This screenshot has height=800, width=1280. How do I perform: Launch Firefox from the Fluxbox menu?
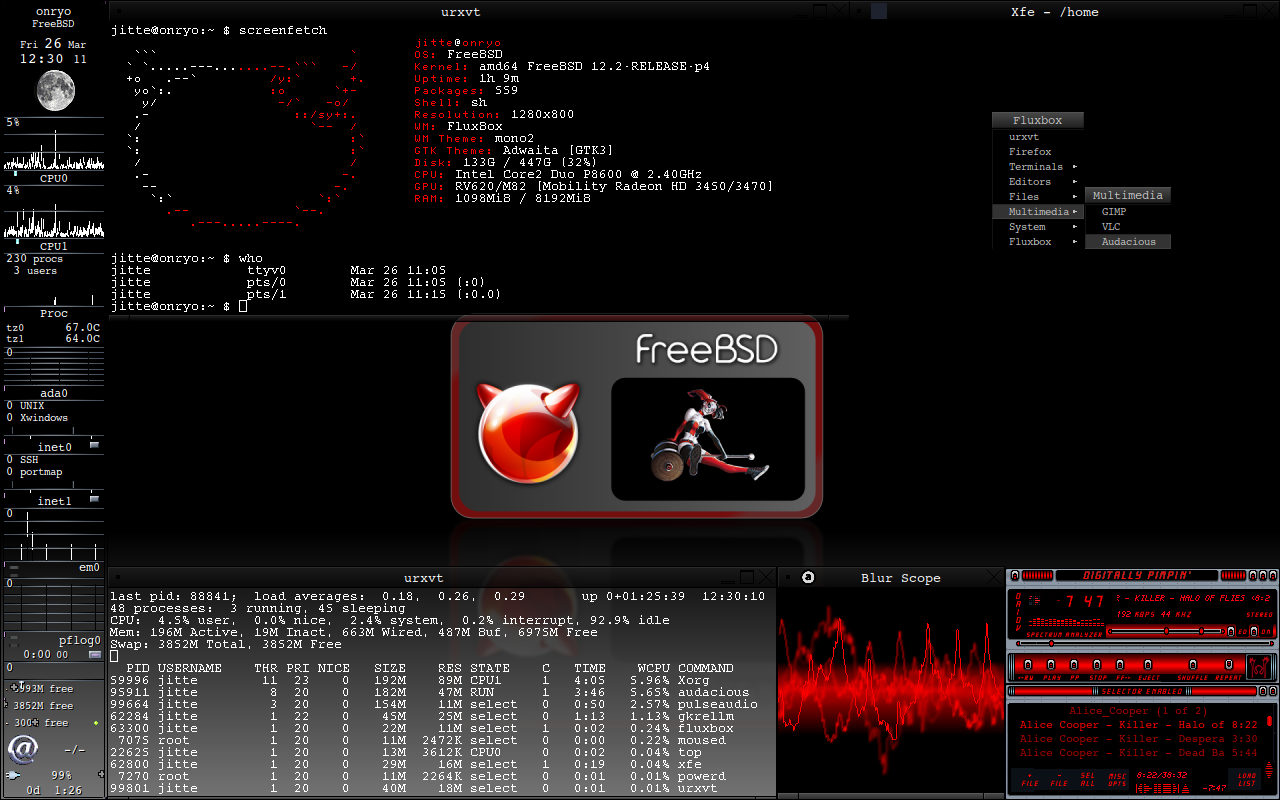pyautogui.click(x=1038, y=152)
